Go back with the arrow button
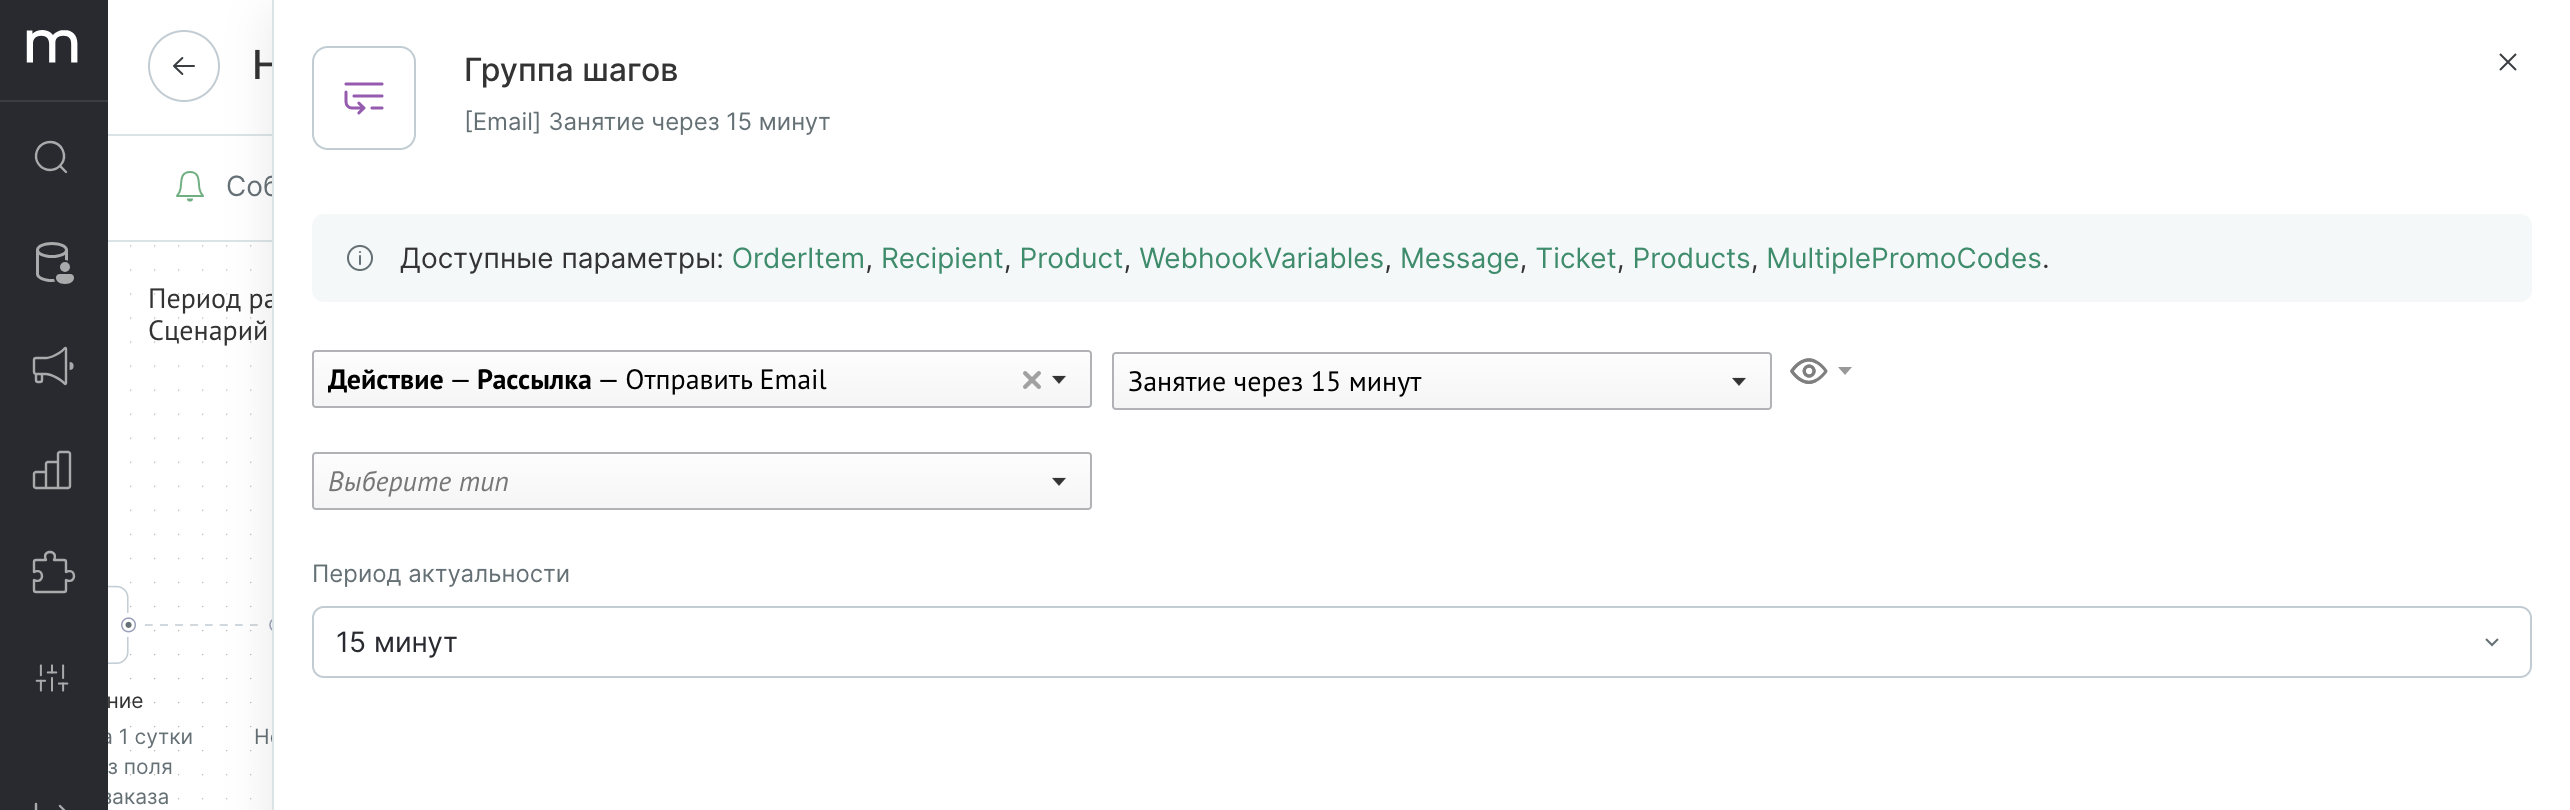This screenshot has width=2570, height=810. tap(184, 66)
